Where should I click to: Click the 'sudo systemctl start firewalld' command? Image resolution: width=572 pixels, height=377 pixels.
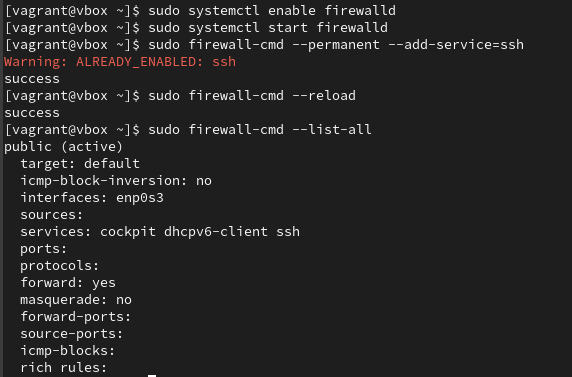pos(268,27)
